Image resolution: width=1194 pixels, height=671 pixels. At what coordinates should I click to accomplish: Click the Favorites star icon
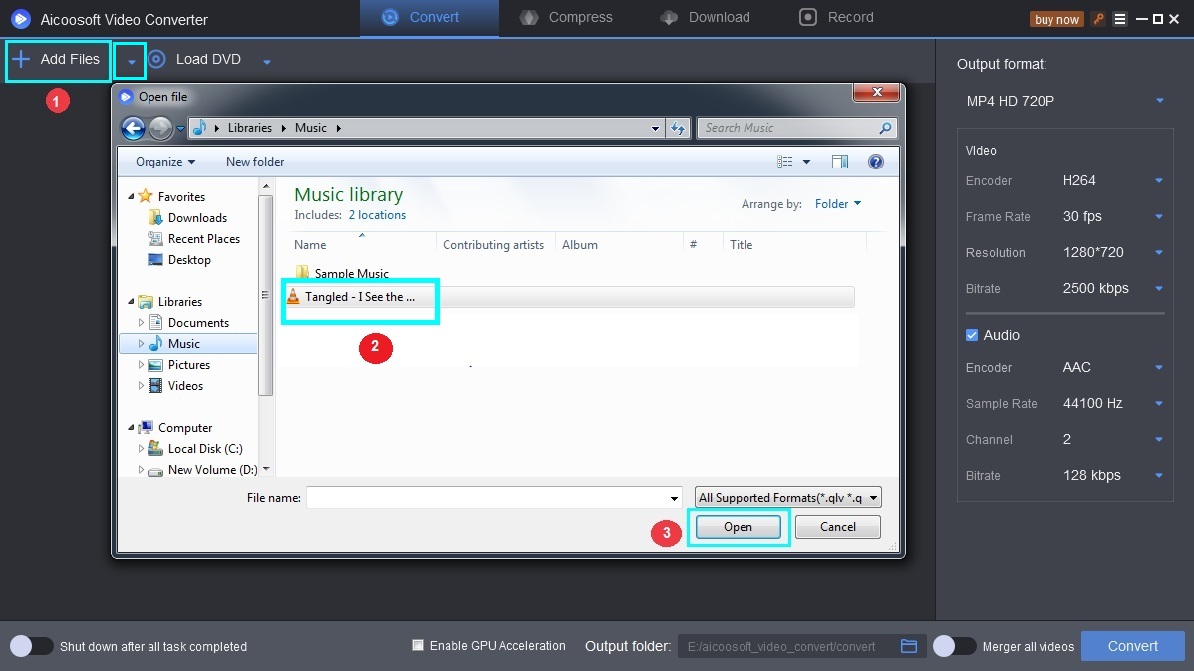point(145,196)
